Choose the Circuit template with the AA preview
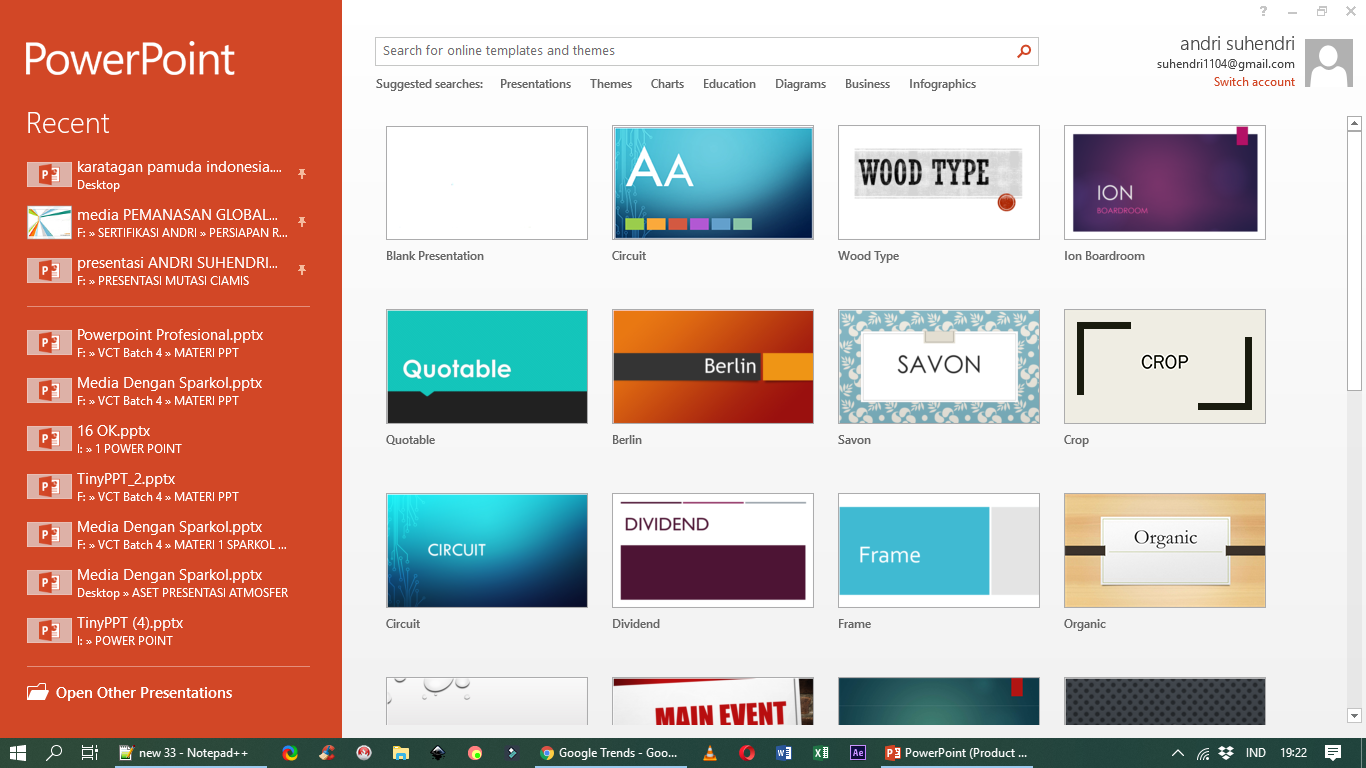The width and height of the screenshot is (1366, 768). (713, 183)
